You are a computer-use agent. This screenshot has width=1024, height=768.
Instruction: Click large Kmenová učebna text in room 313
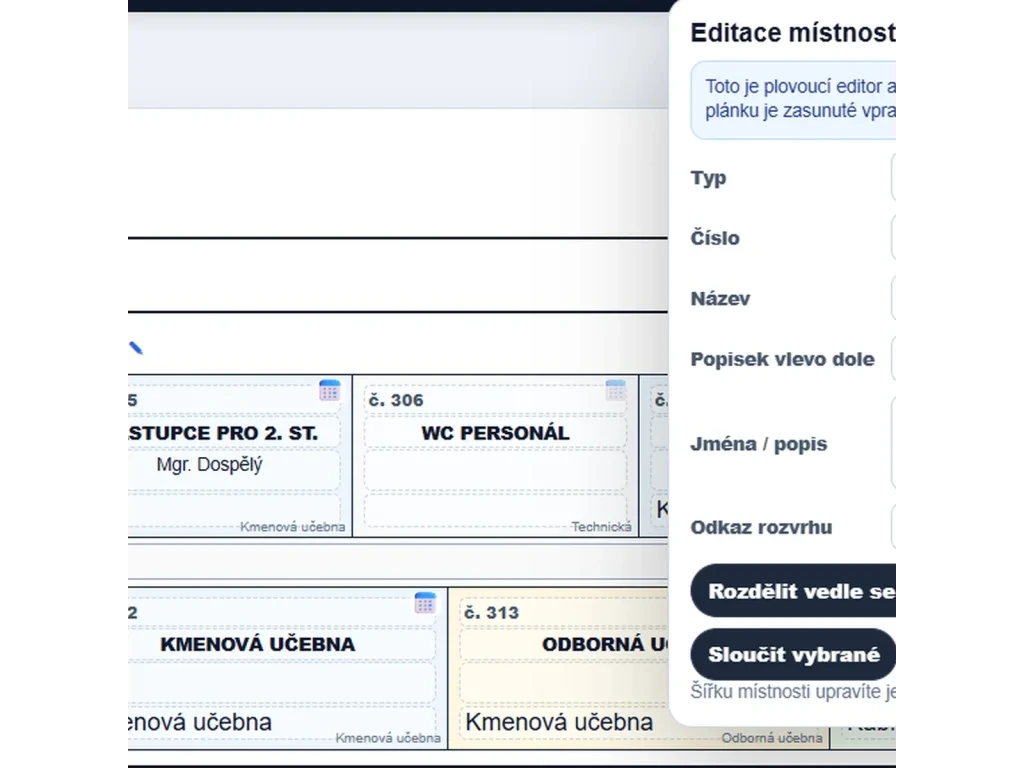point(559,722)
